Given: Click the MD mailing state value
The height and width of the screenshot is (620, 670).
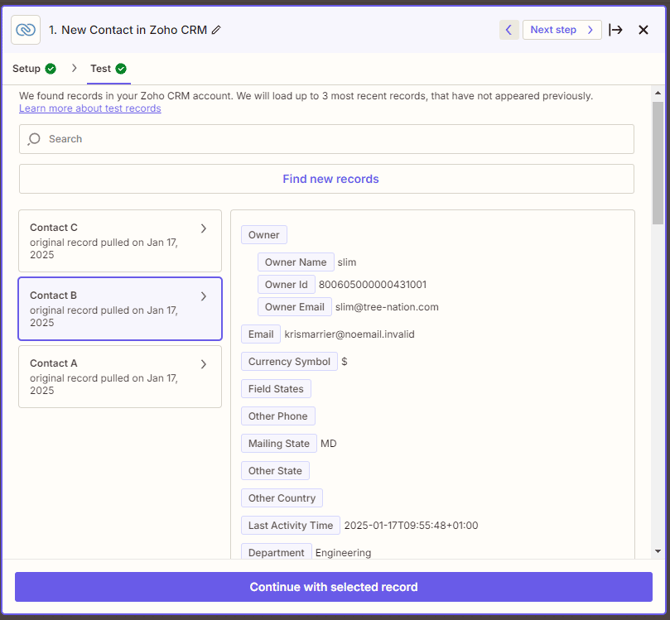Looking at the screenshot, I should (329, 444).
